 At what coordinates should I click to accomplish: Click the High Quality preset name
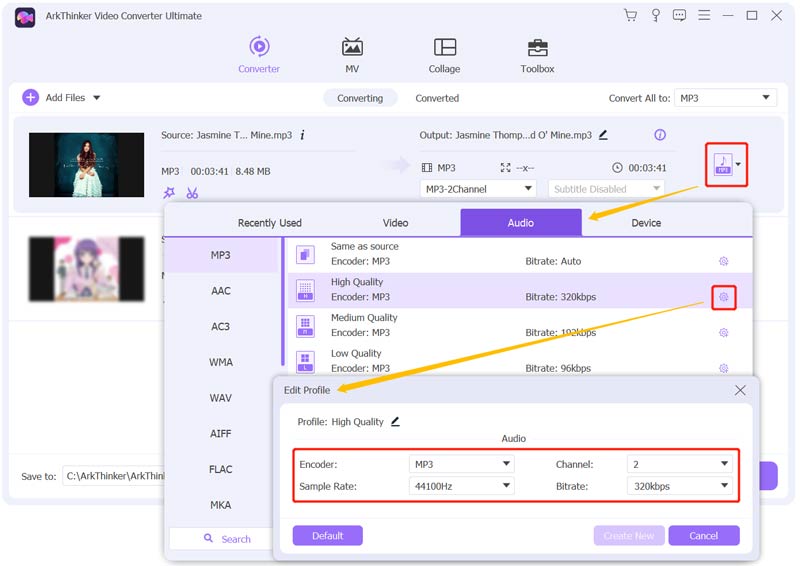pyautogui.click(x=357, y=282)
